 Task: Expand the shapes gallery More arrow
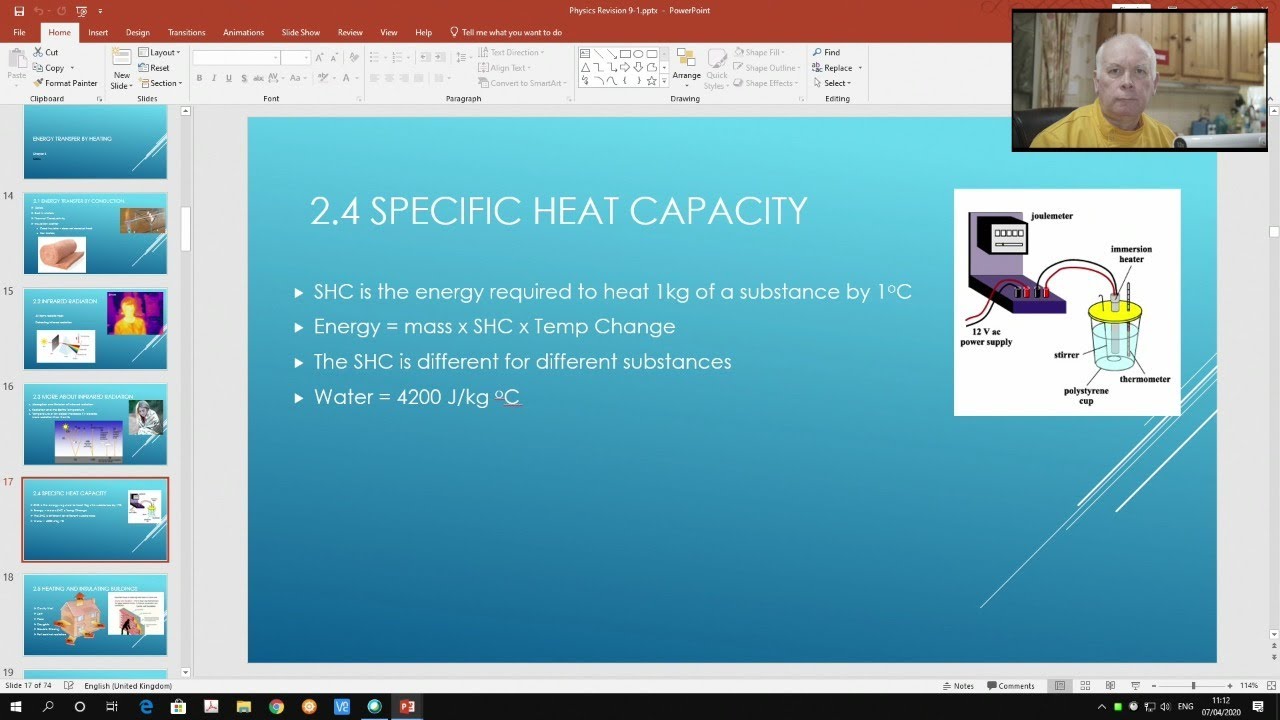pos(664,82)
